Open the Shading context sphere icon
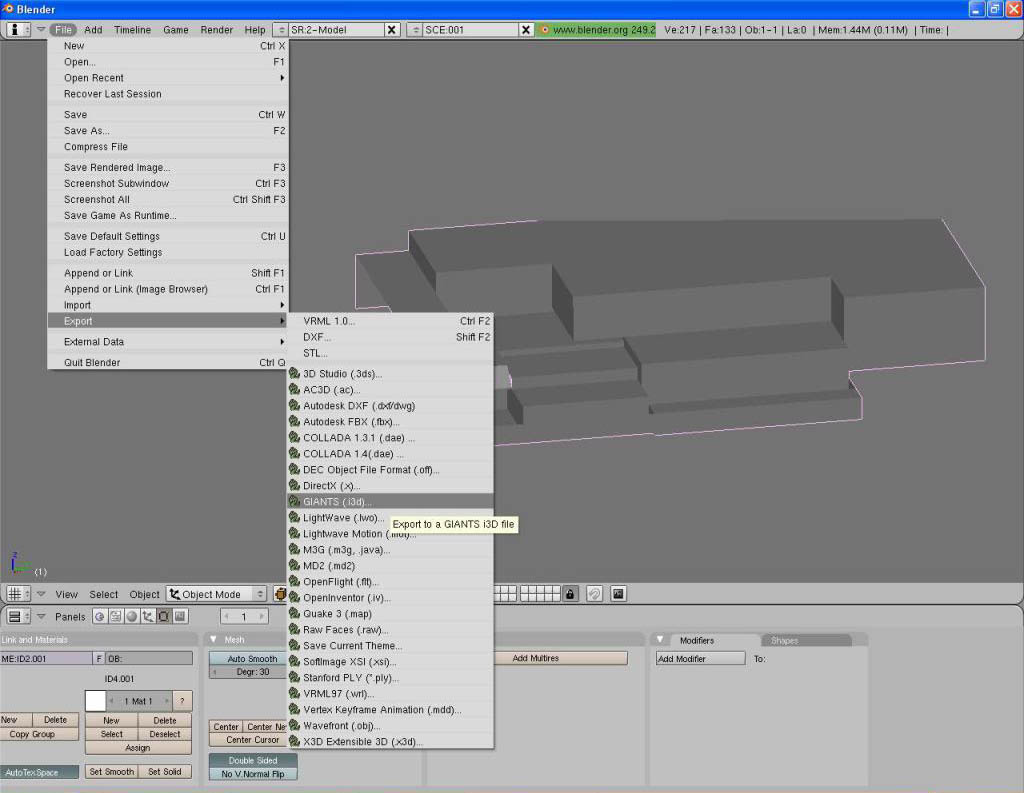Screen dimensions: 1024x793 tap(132, 617)
